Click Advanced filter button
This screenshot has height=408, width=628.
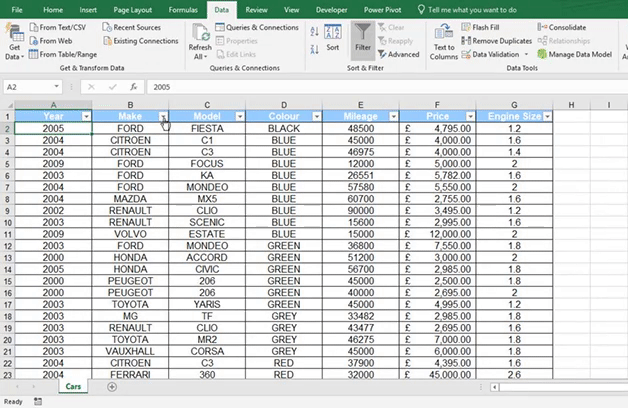399,54
